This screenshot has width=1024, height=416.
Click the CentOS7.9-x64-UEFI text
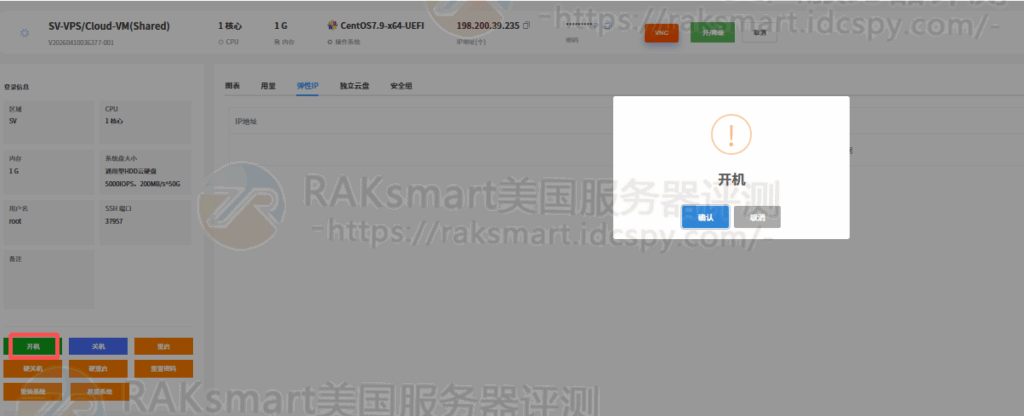coord(383,26)
